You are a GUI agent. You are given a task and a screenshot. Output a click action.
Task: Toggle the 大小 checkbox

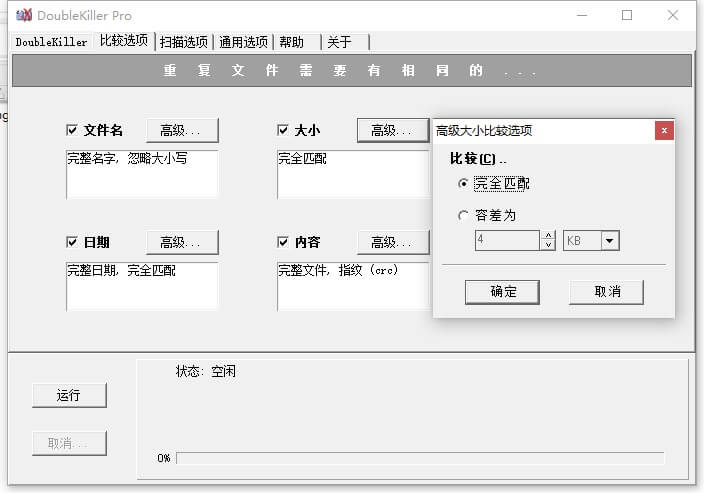click(283, 130)
